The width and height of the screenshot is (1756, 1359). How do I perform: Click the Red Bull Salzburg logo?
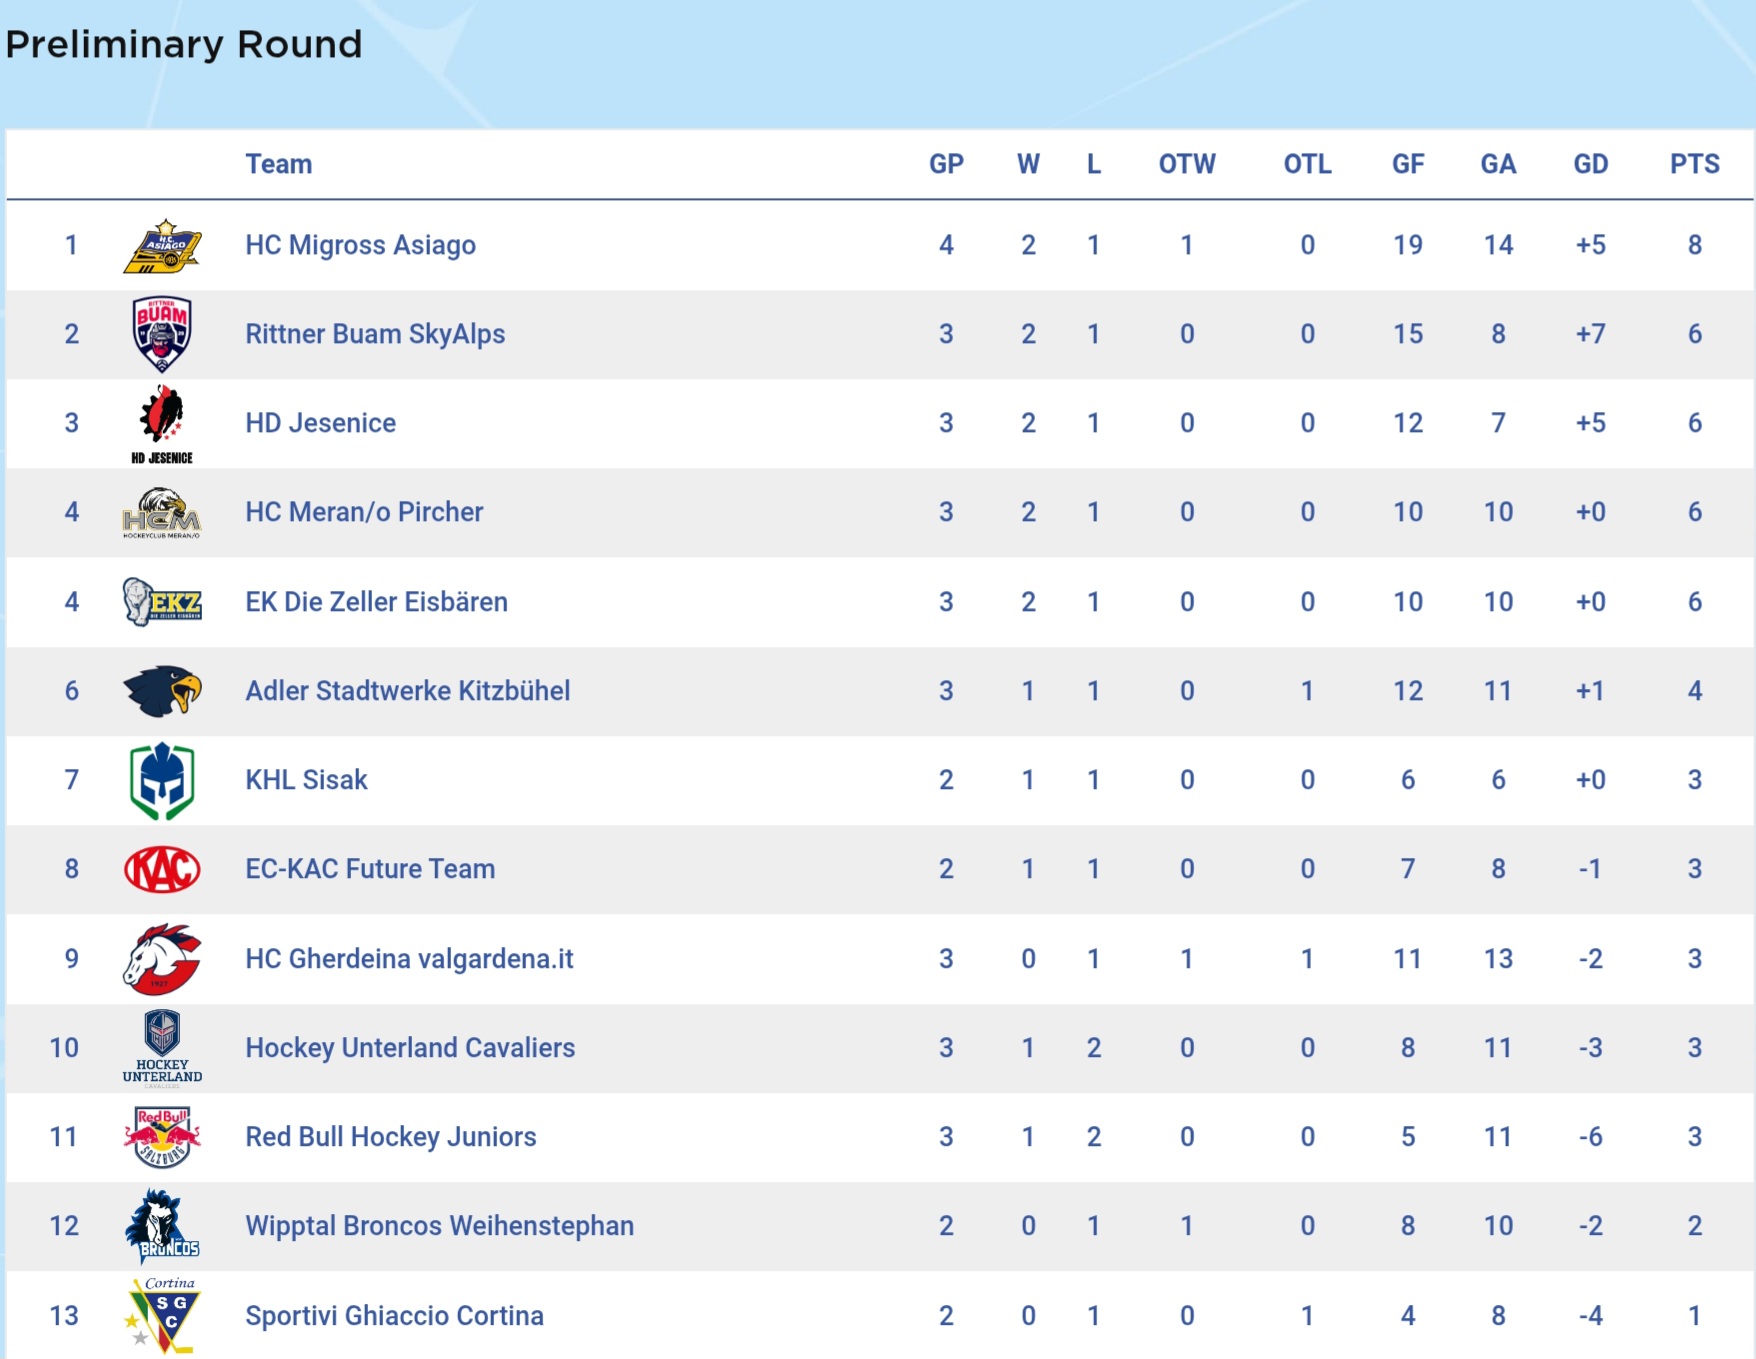tap(162, 1137)
